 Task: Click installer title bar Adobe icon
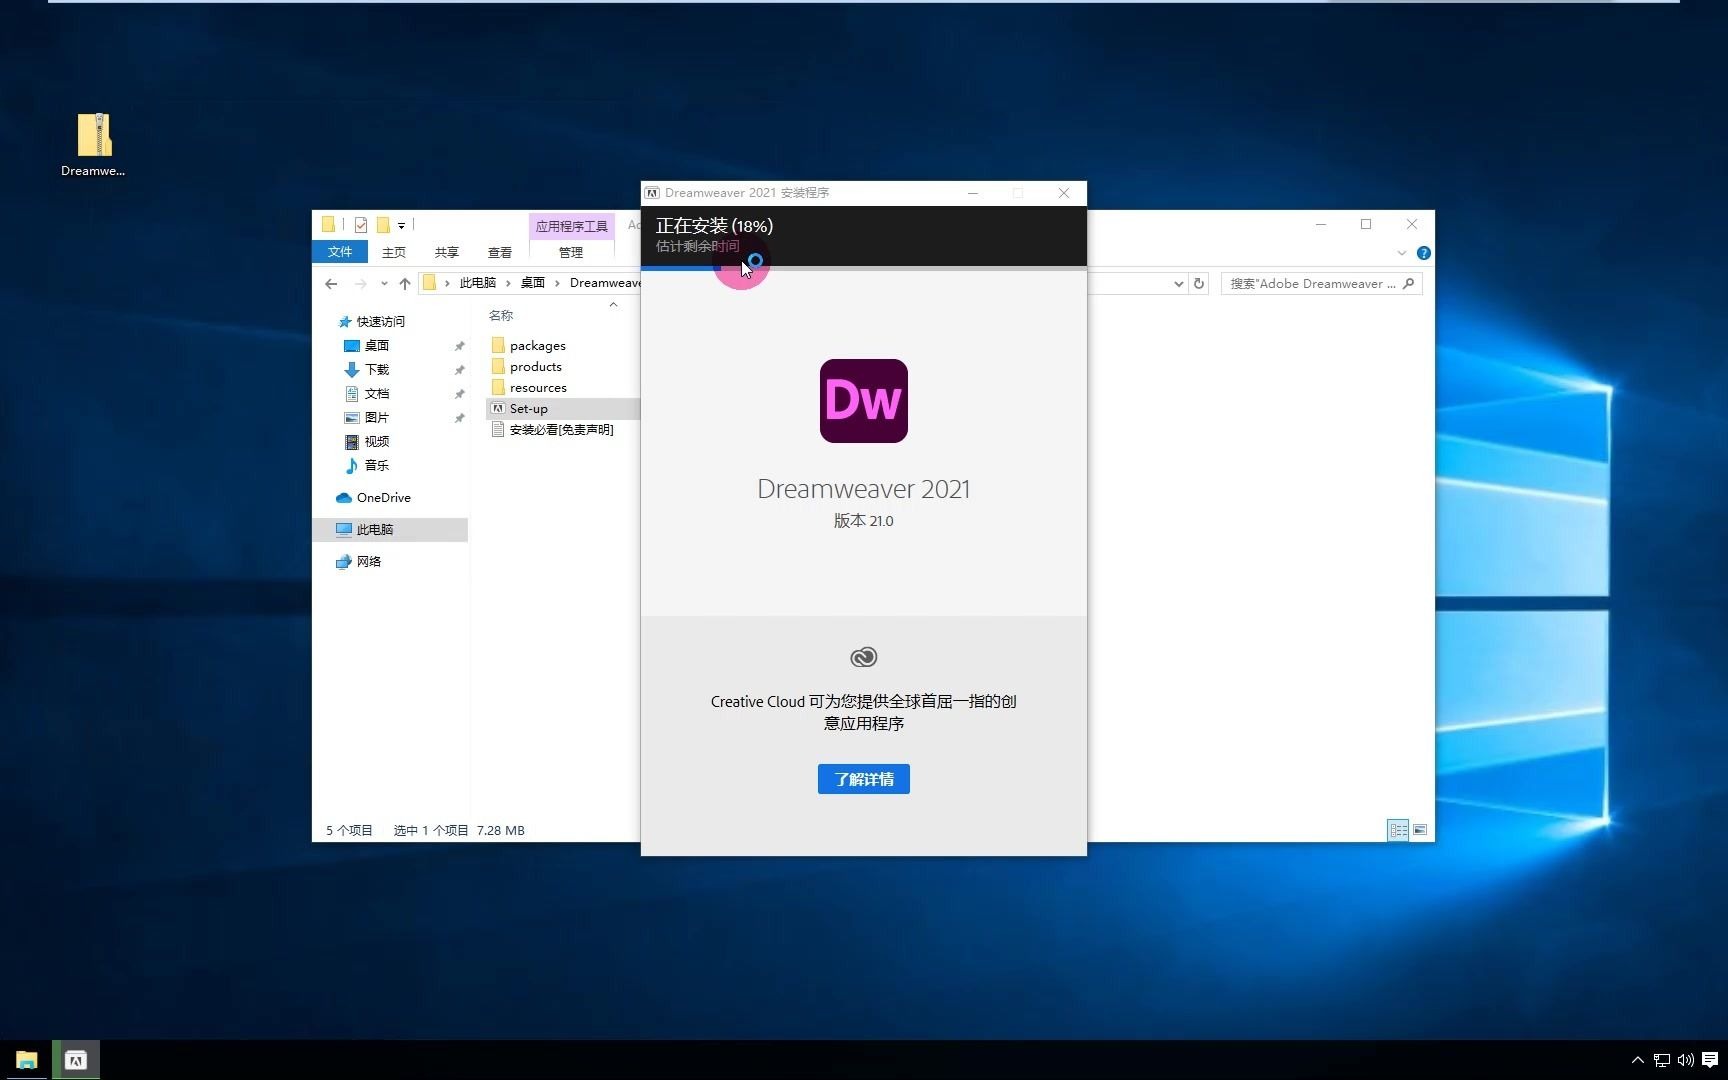pyautogui.click(x=652, y=193)
